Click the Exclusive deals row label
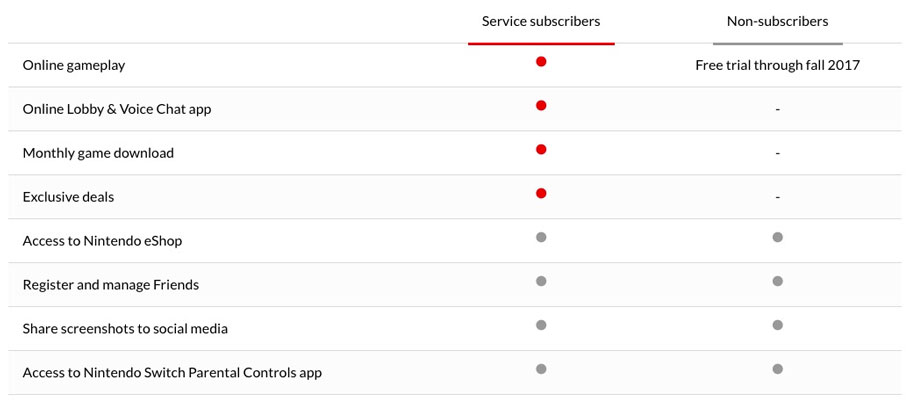The width and height of the screenshot is (910, 405). click(68, 197)
